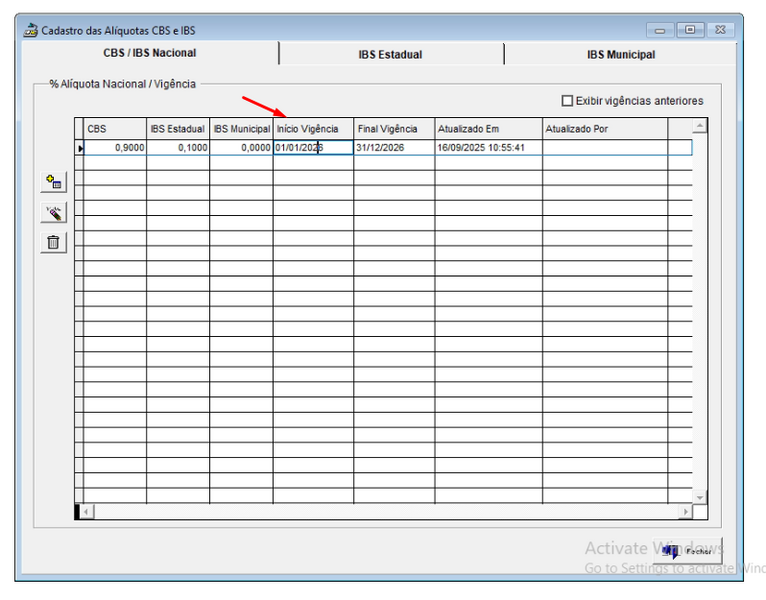
Task: Select the CBS / IBS Nacional tab
Action: click(x=150, y=53)
